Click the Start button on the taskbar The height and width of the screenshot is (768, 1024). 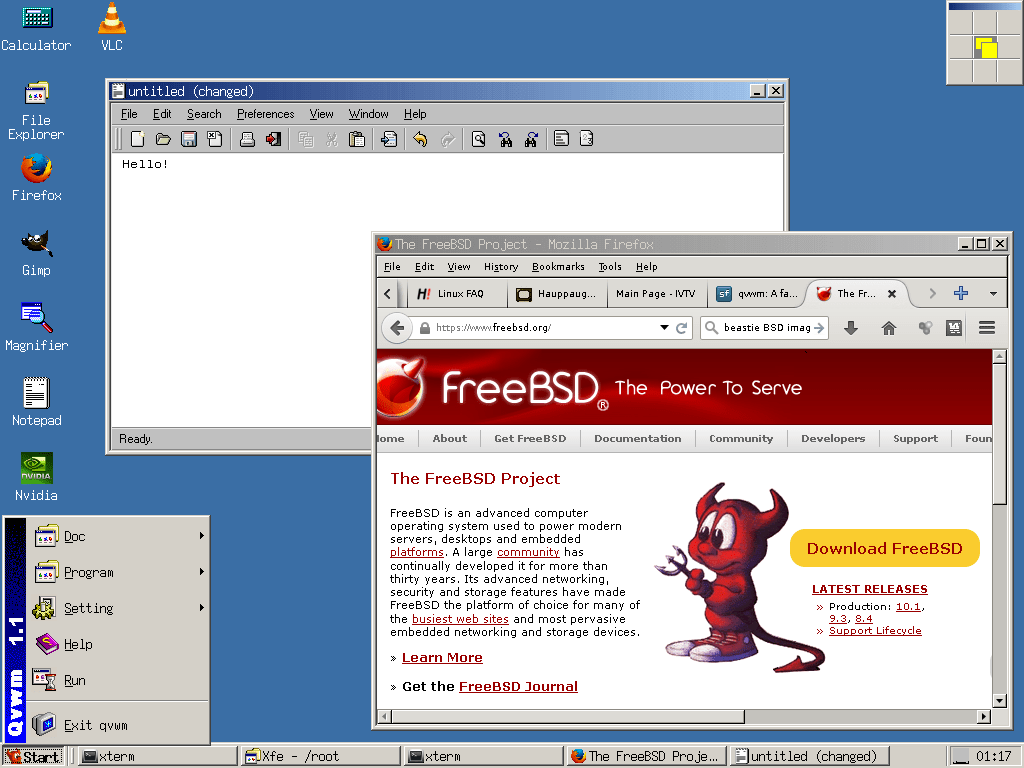pos(33,756)
